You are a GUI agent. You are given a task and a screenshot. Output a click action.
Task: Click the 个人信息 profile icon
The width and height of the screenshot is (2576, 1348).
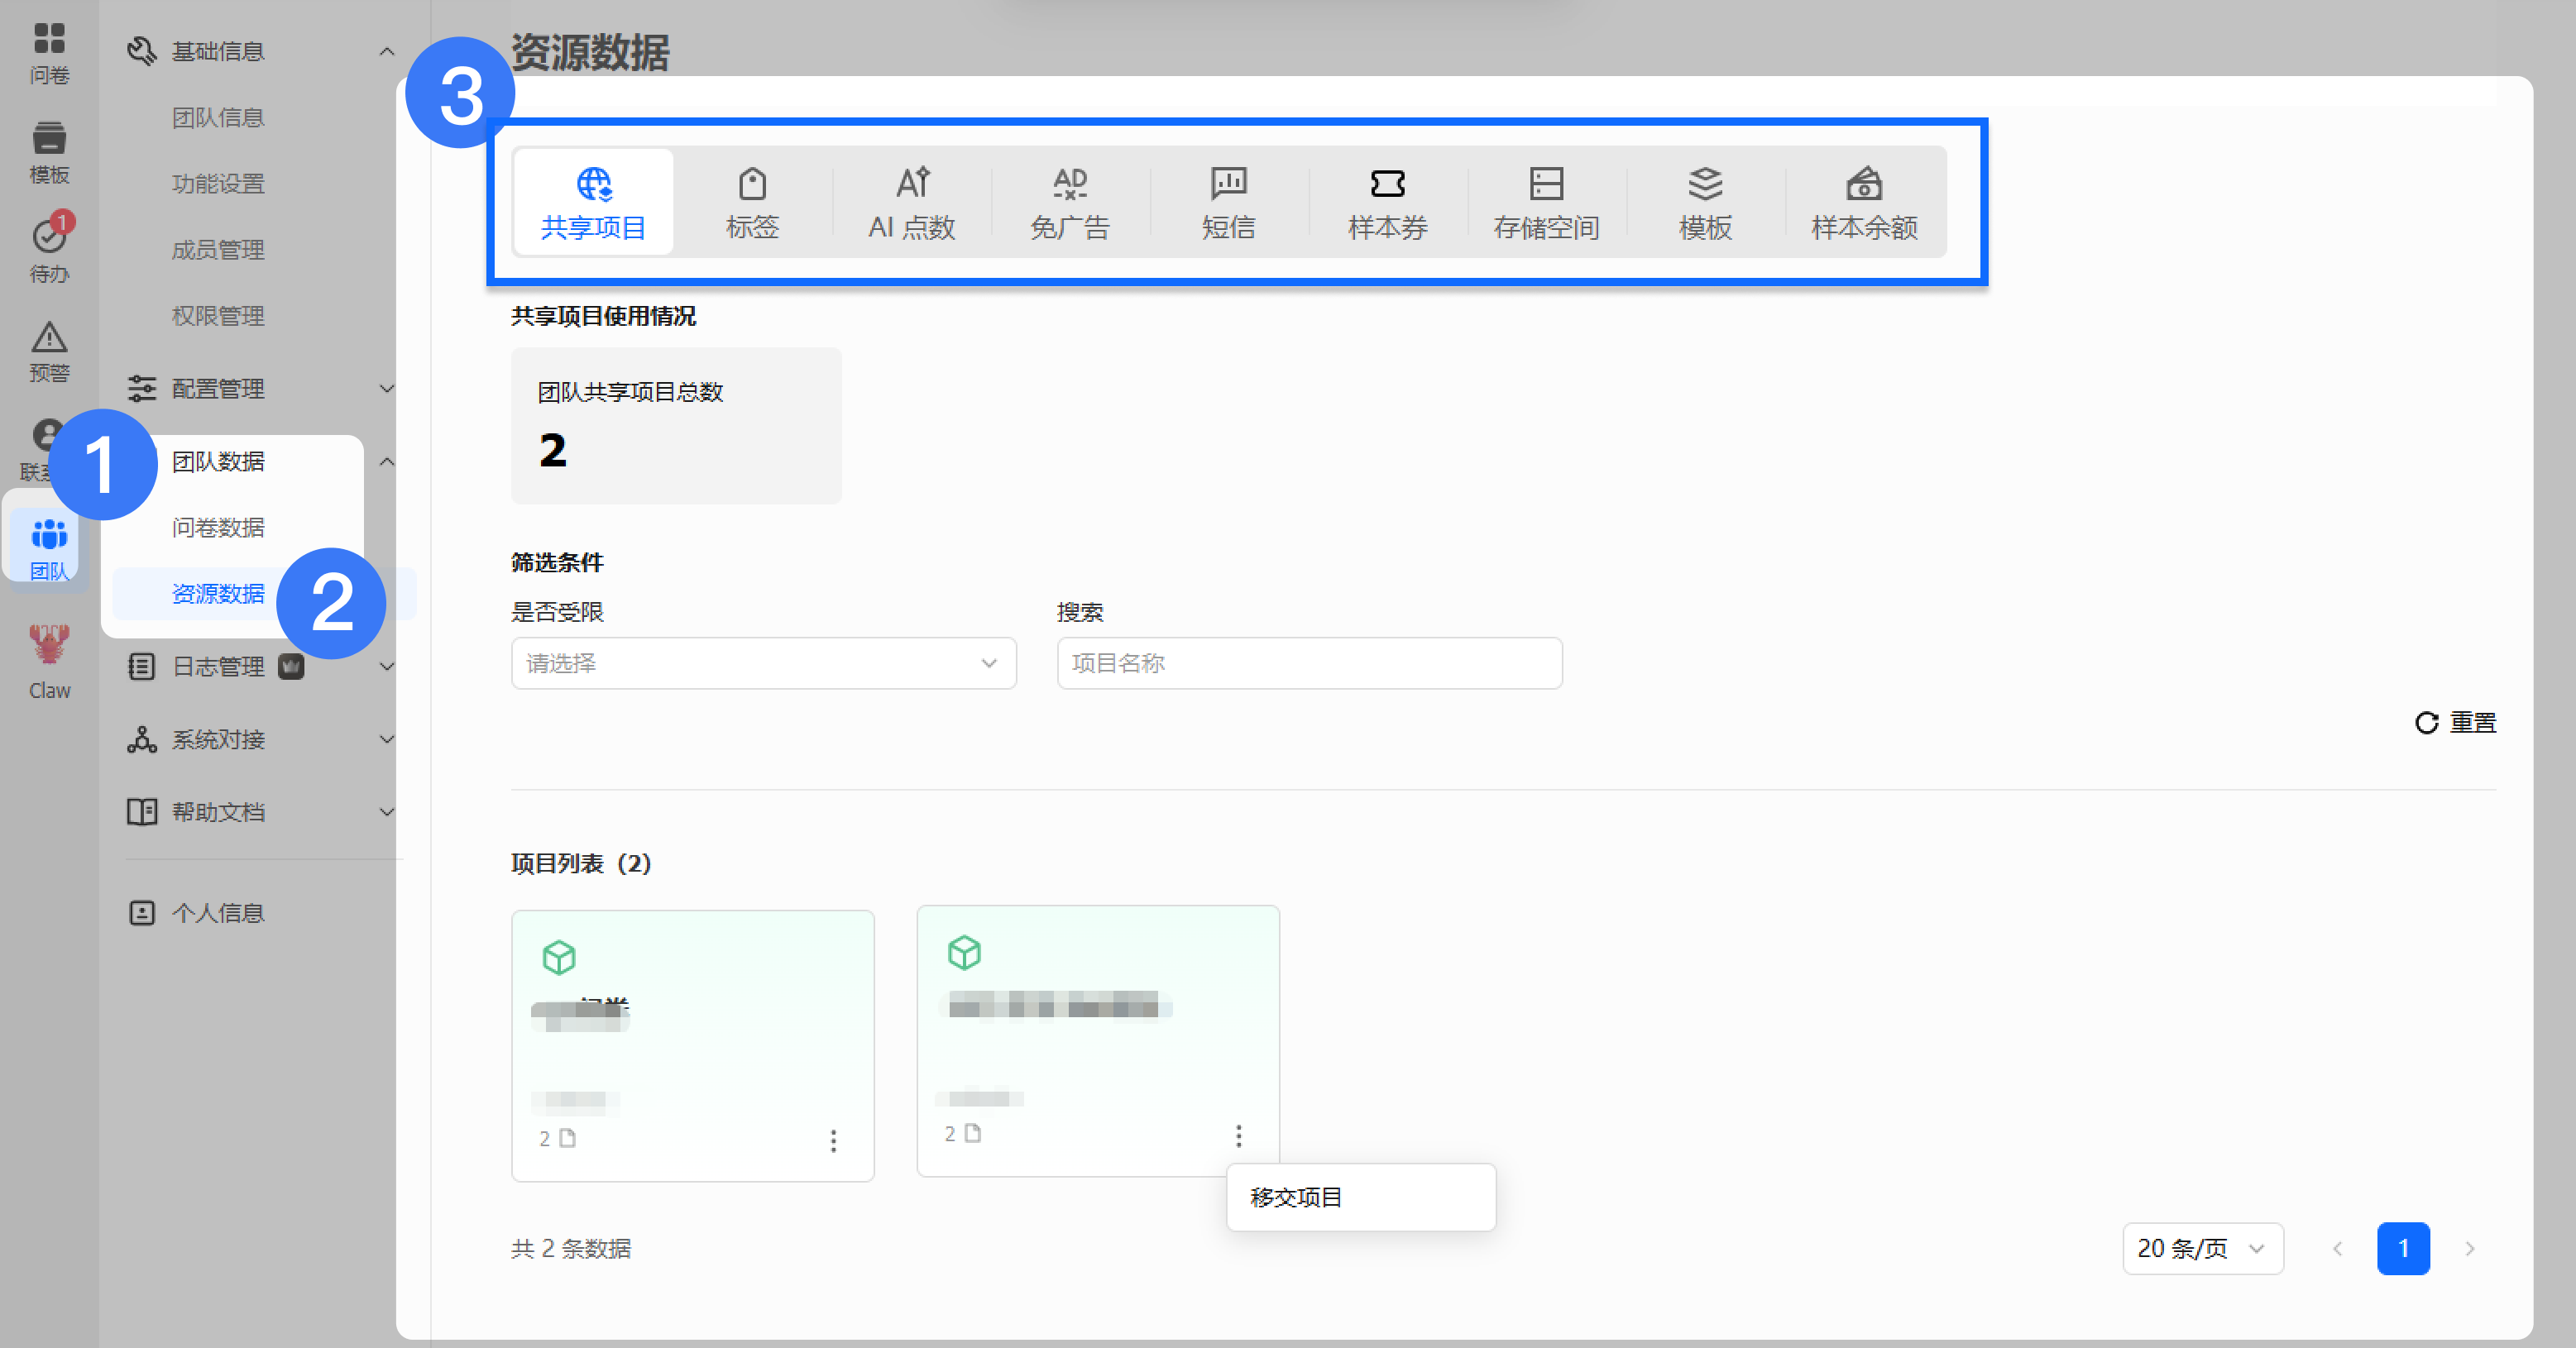point(142,912)
